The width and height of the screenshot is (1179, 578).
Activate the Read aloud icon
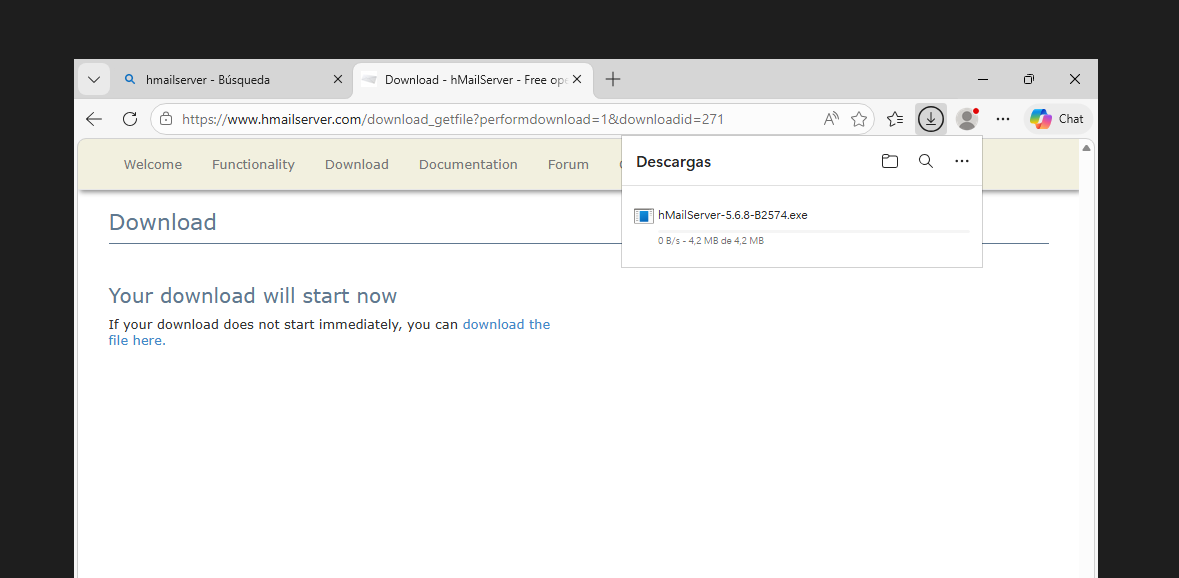(x=831, y=119)
